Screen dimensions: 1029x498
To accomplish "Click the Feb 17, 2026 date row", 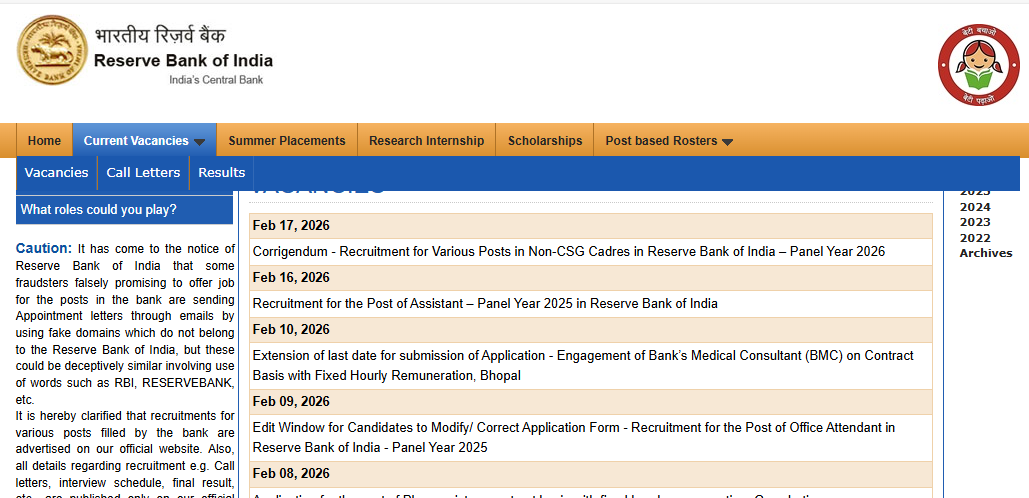I will click(591, 226).
